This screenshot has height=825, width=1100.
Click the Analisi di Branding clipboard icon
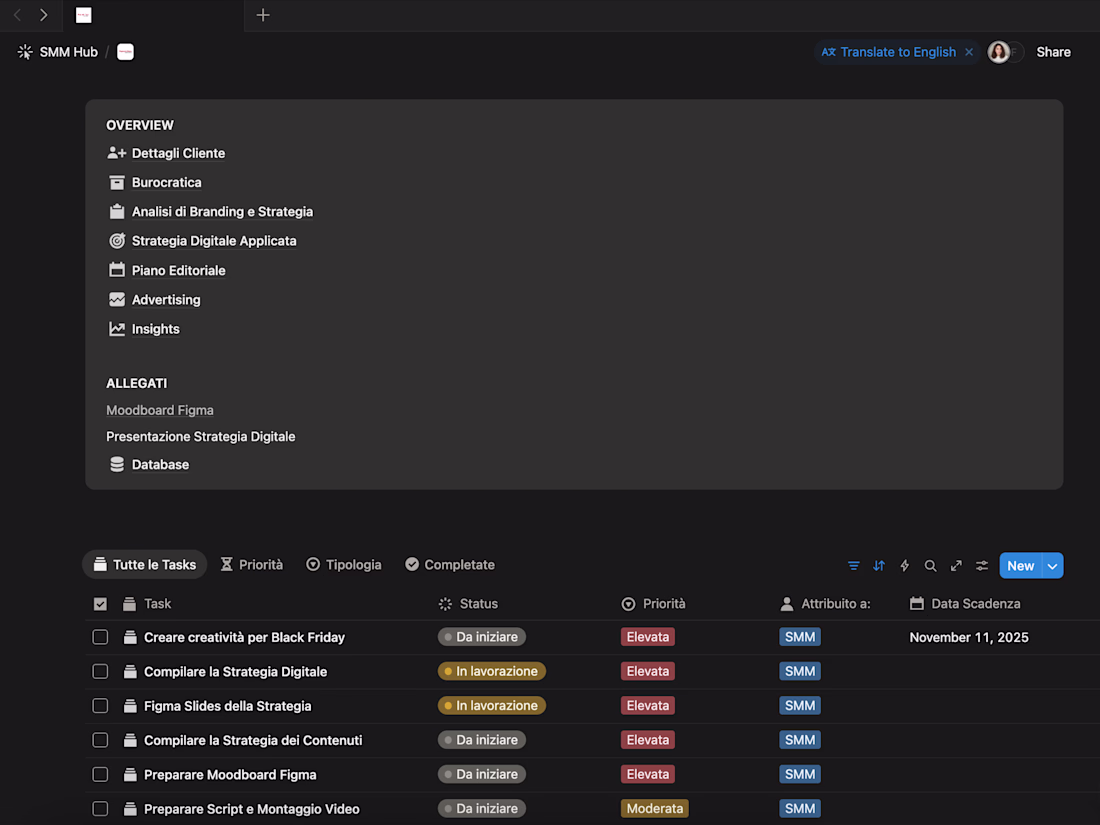coord(116,211)
